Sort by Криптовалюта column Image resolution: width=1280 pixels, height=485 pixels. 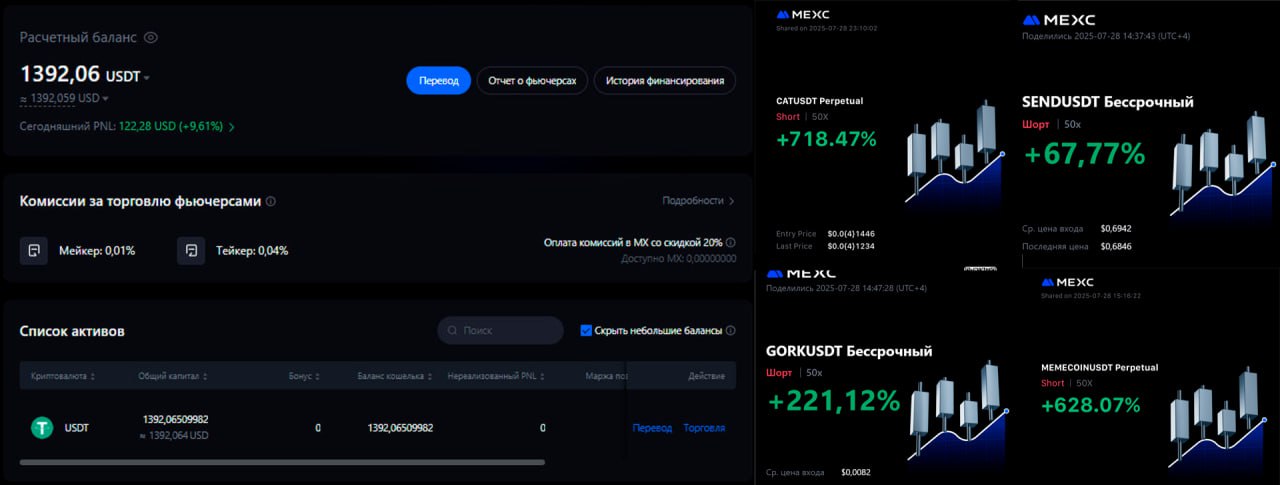(x=64, y=376)
